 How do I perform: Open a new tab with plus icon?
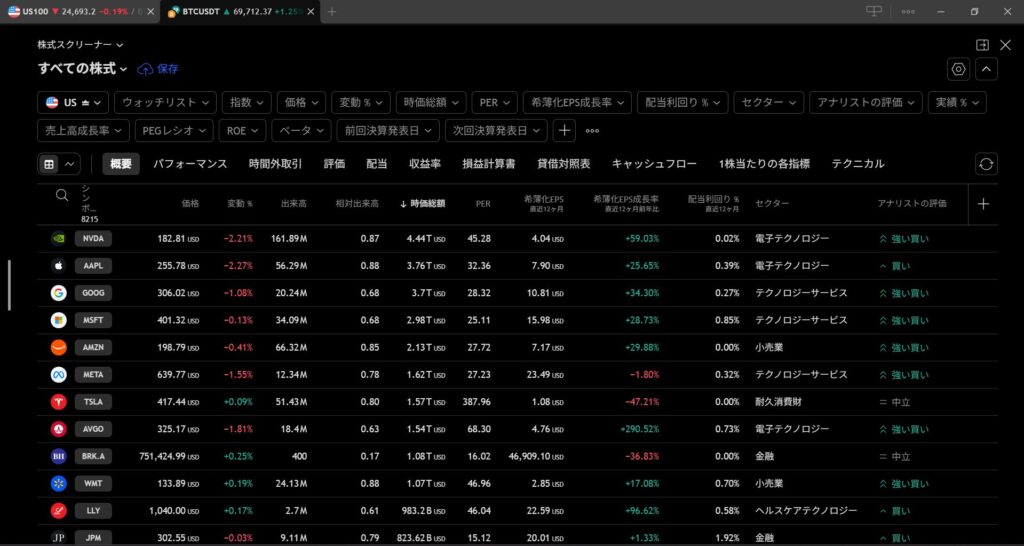332,11
